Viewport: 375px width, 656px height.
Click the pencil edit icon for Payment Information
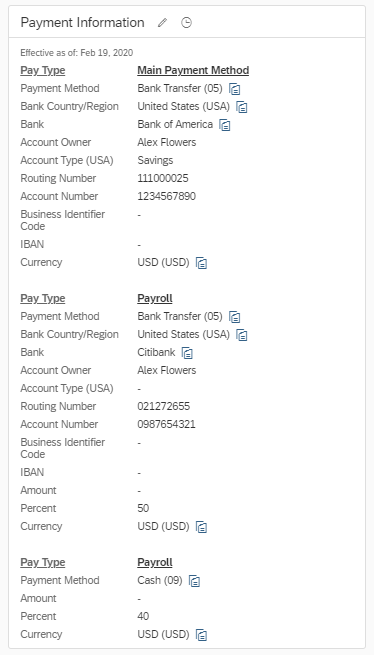pyautogui.click(x=162, y=23)
